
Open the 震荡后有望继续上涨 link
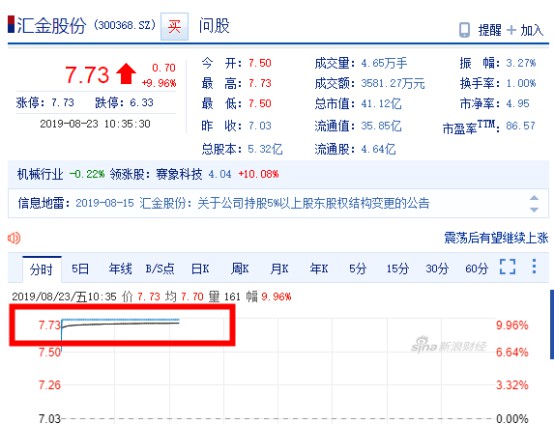point(496,238)
